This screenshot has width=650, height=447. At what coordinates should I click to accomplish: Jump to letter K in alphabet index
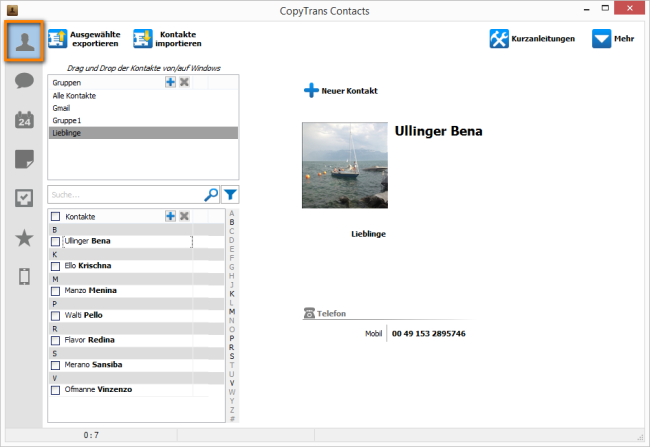coord(232,294)
